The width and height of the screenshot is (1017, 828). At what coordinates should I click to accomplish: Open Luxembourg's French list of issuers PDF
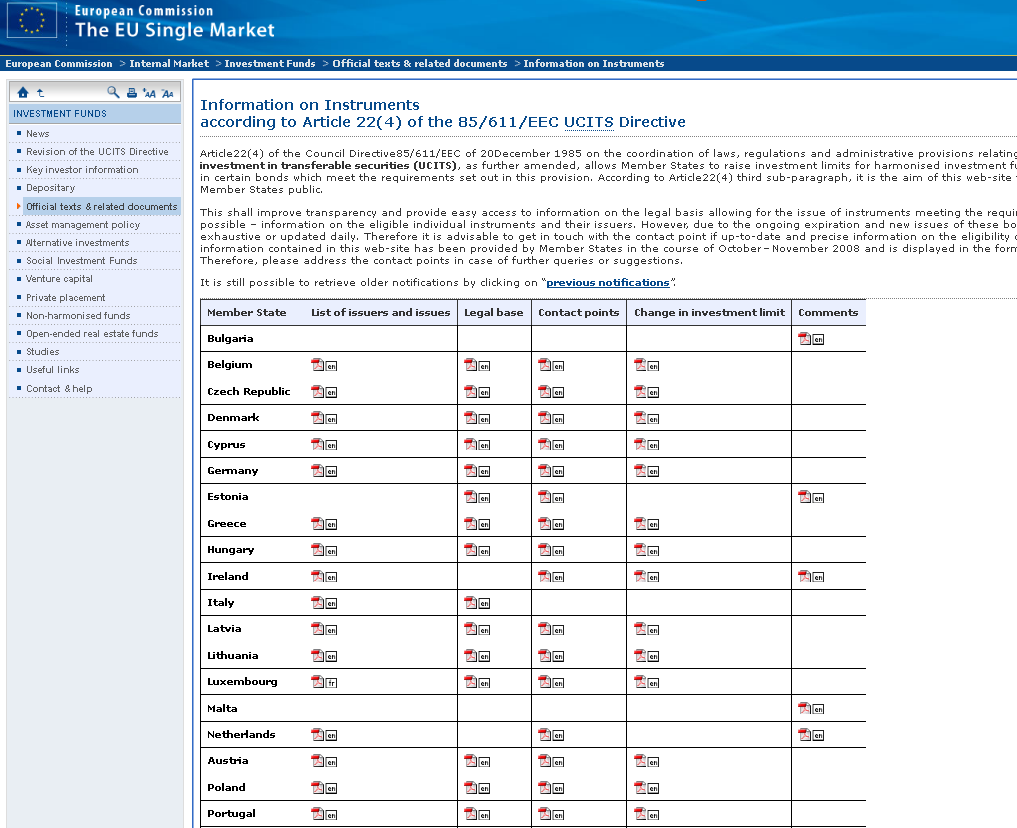tap(318, 682)
